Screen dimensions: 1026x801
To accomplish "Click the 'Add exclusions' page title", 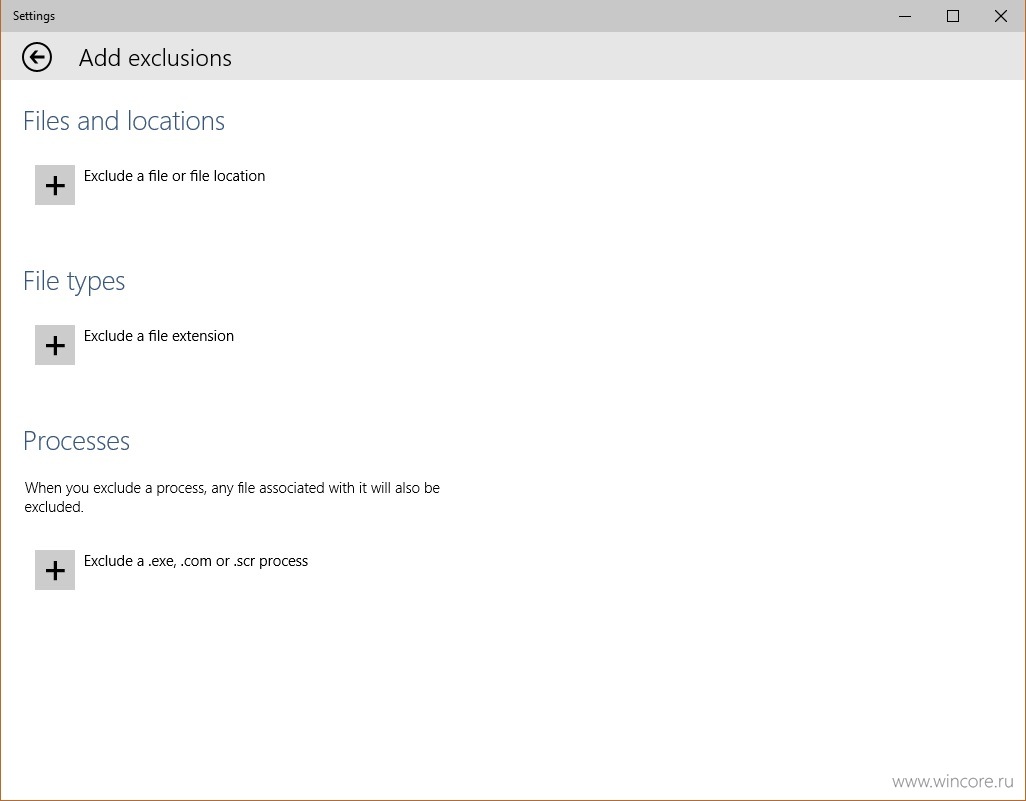I will tap(155, 58).
